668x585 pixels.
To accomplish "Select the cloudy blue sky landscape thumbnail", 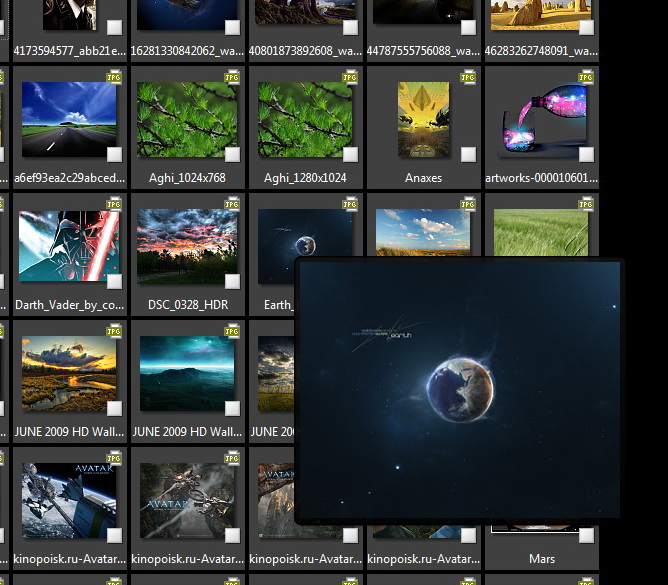I will [x=423, y=232].
